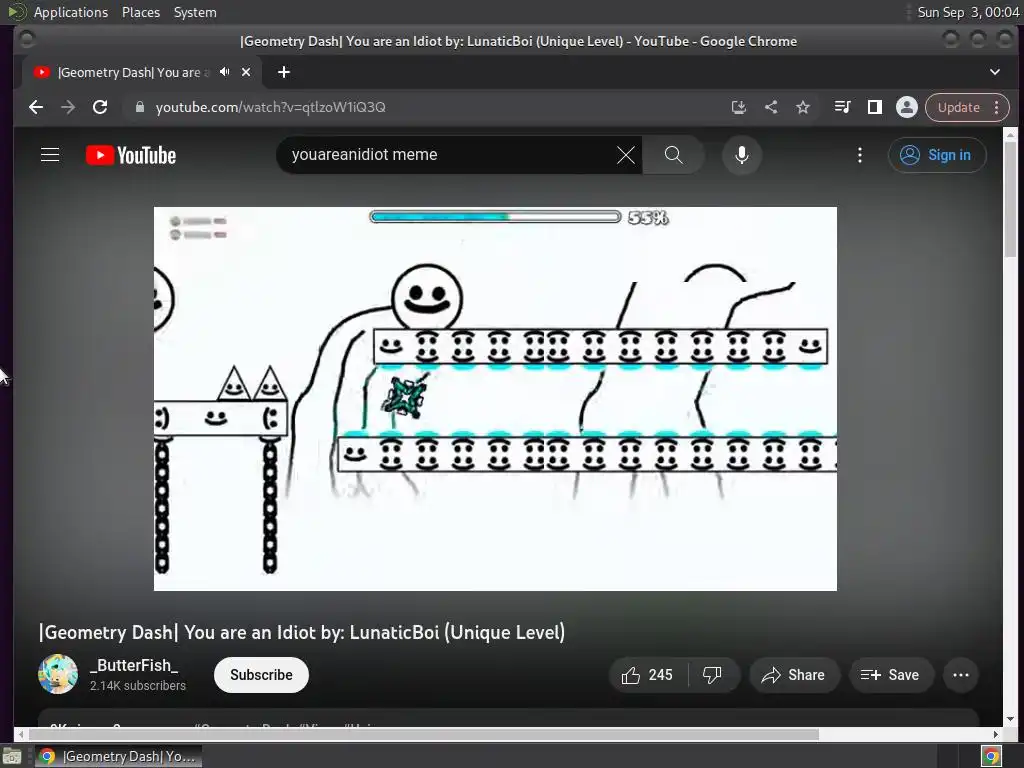Start voice search with the microphone

741,155
